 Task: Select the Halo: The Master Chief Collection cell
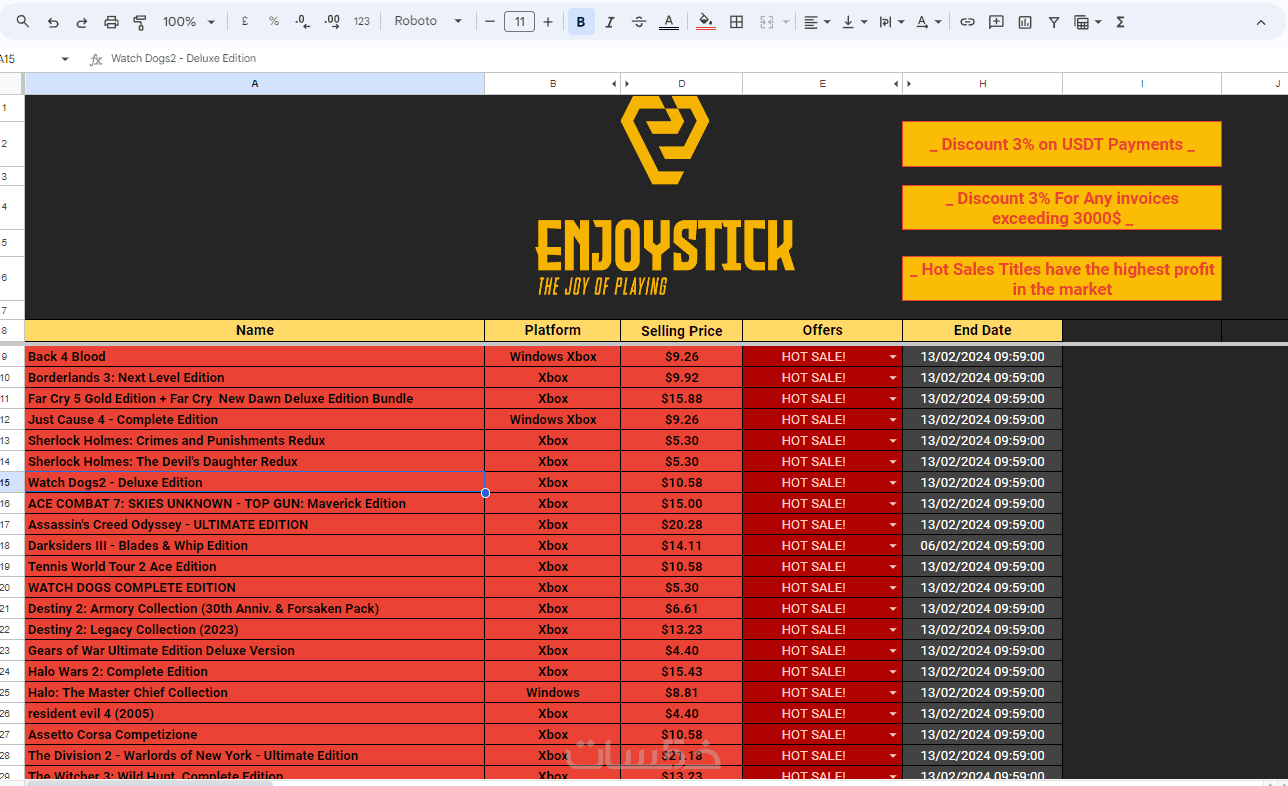[x=255, y=693]
